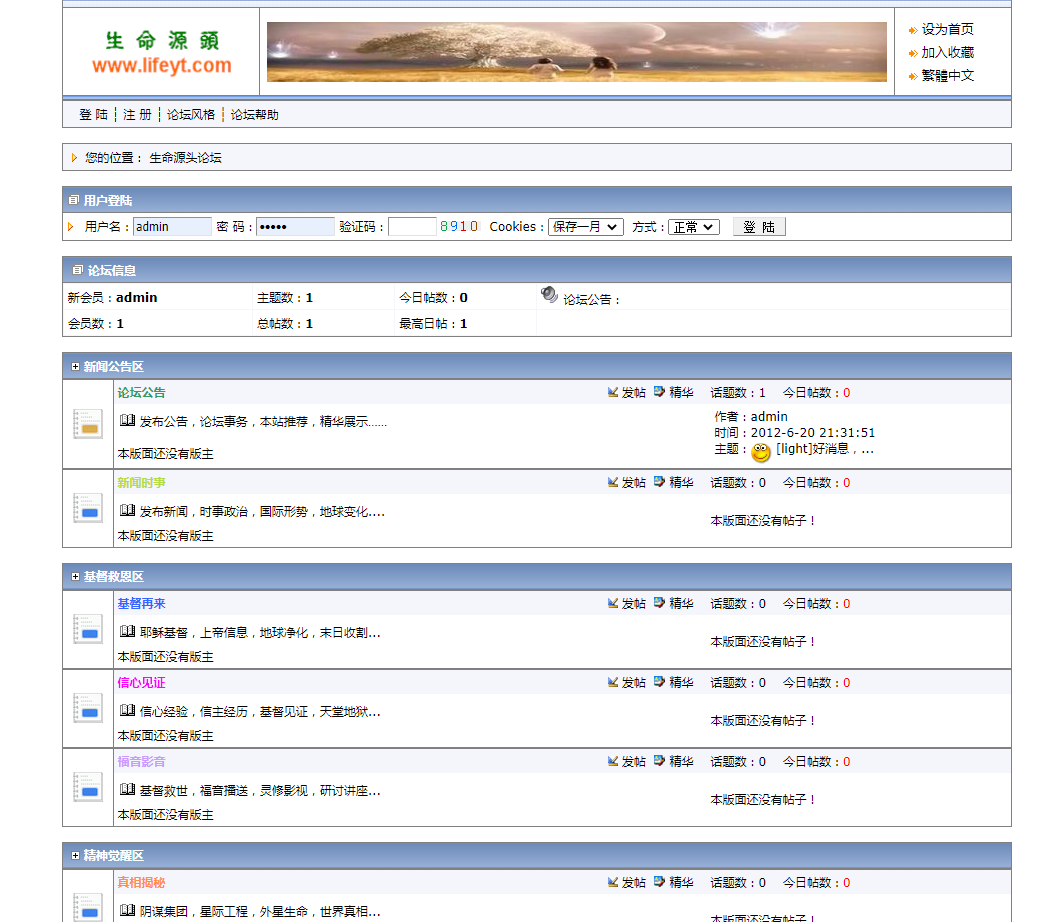Viewport: 1051px width, 922px height.
Task: Click the 登 陆 submit button
Action: pos(759,227)
